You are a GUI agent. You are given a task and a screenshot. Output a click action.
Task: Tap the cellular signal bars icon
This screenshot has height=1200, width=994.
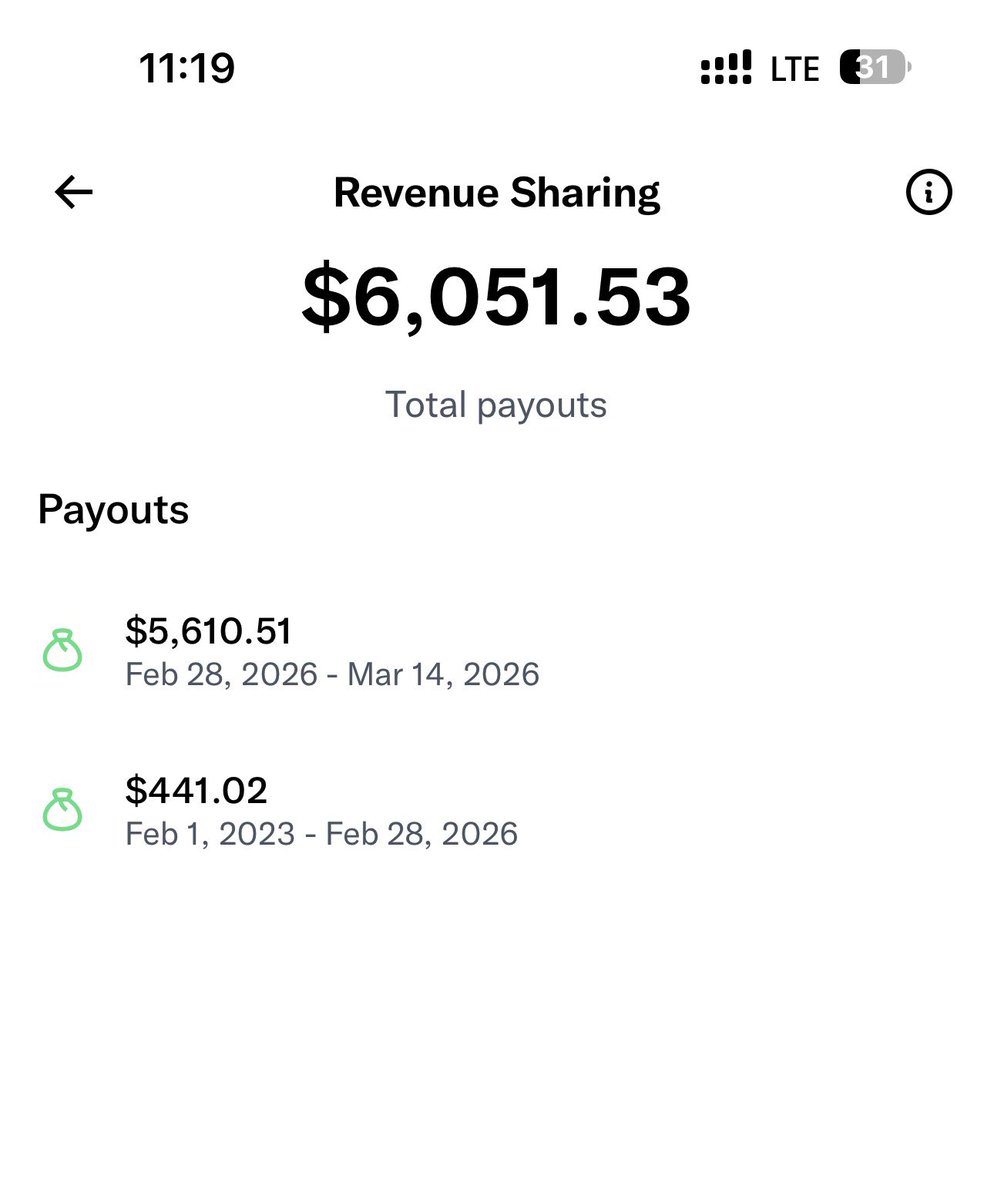[726, 68]
